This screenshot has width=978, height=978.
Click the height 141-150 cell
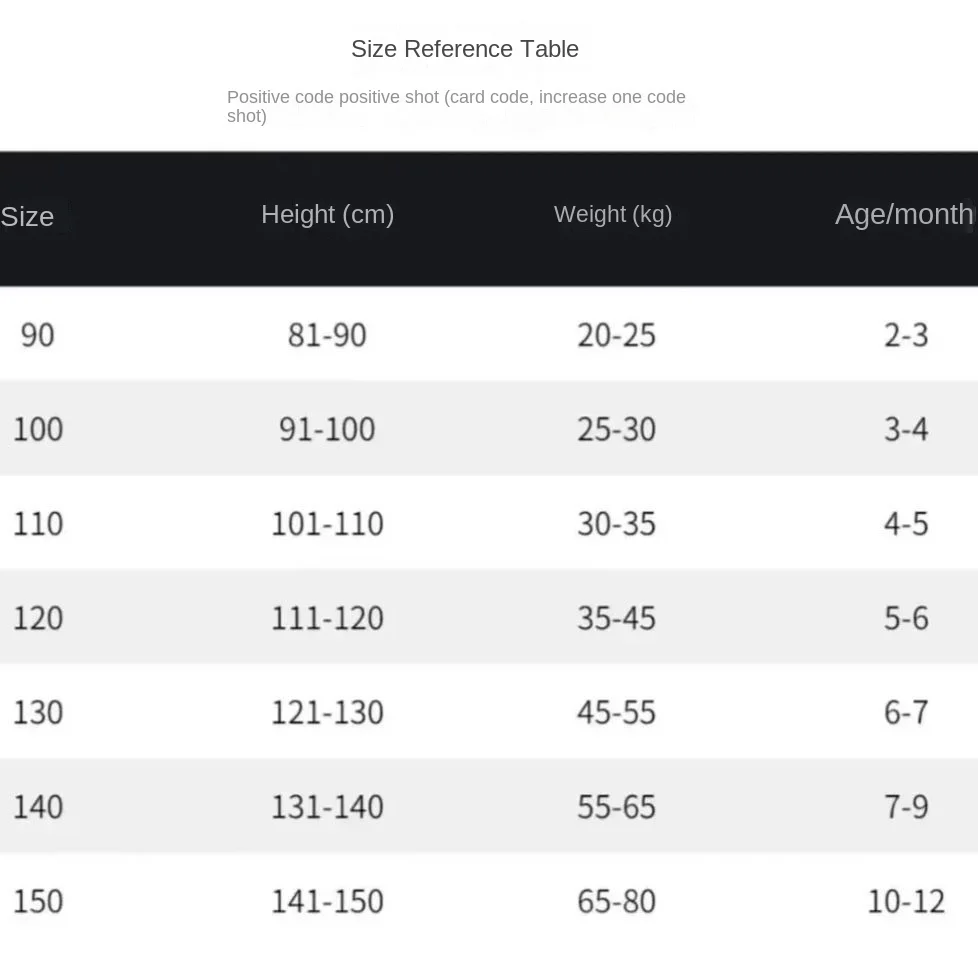(x=327, y=901)
